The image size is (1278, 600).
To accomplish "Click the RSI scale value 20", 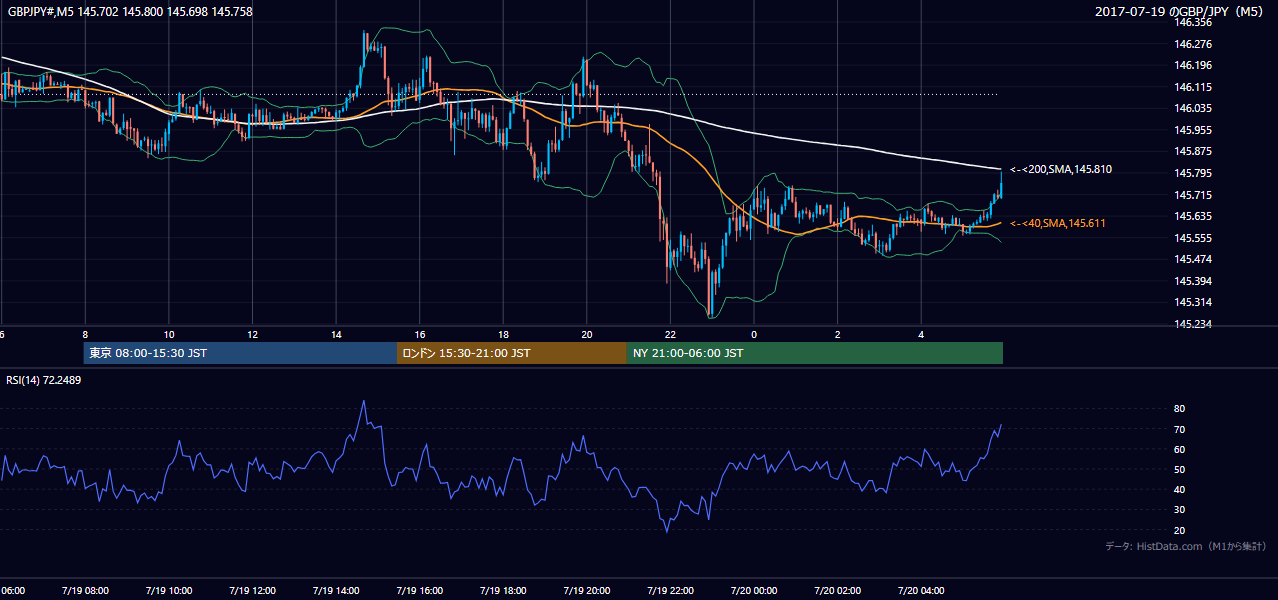I will pos(1179,530).
